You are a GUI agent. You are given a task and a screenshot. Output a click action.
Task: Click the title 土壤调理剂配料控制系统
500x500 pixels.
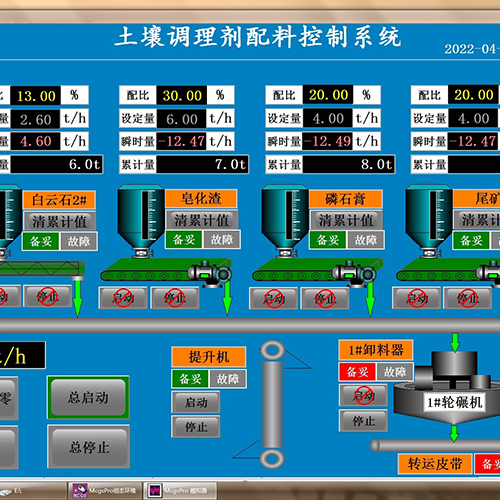click(257, 37)
